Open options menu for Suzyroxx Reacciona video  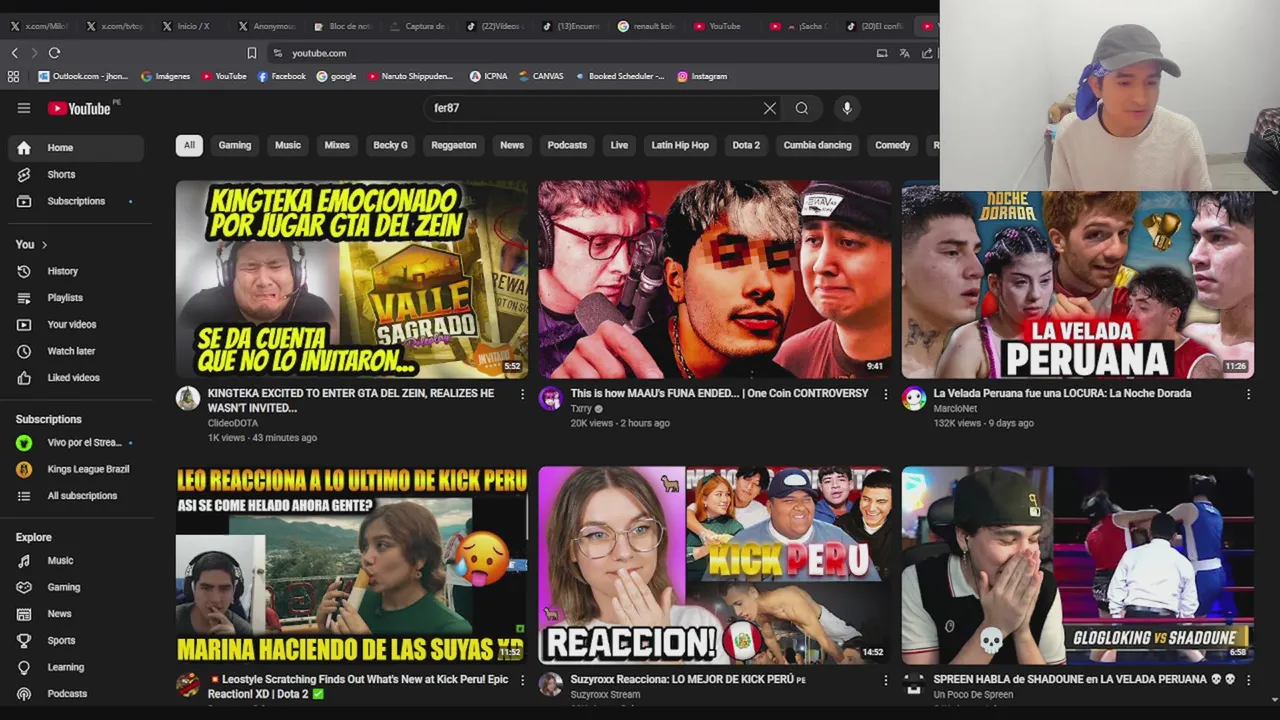(885, 681)
